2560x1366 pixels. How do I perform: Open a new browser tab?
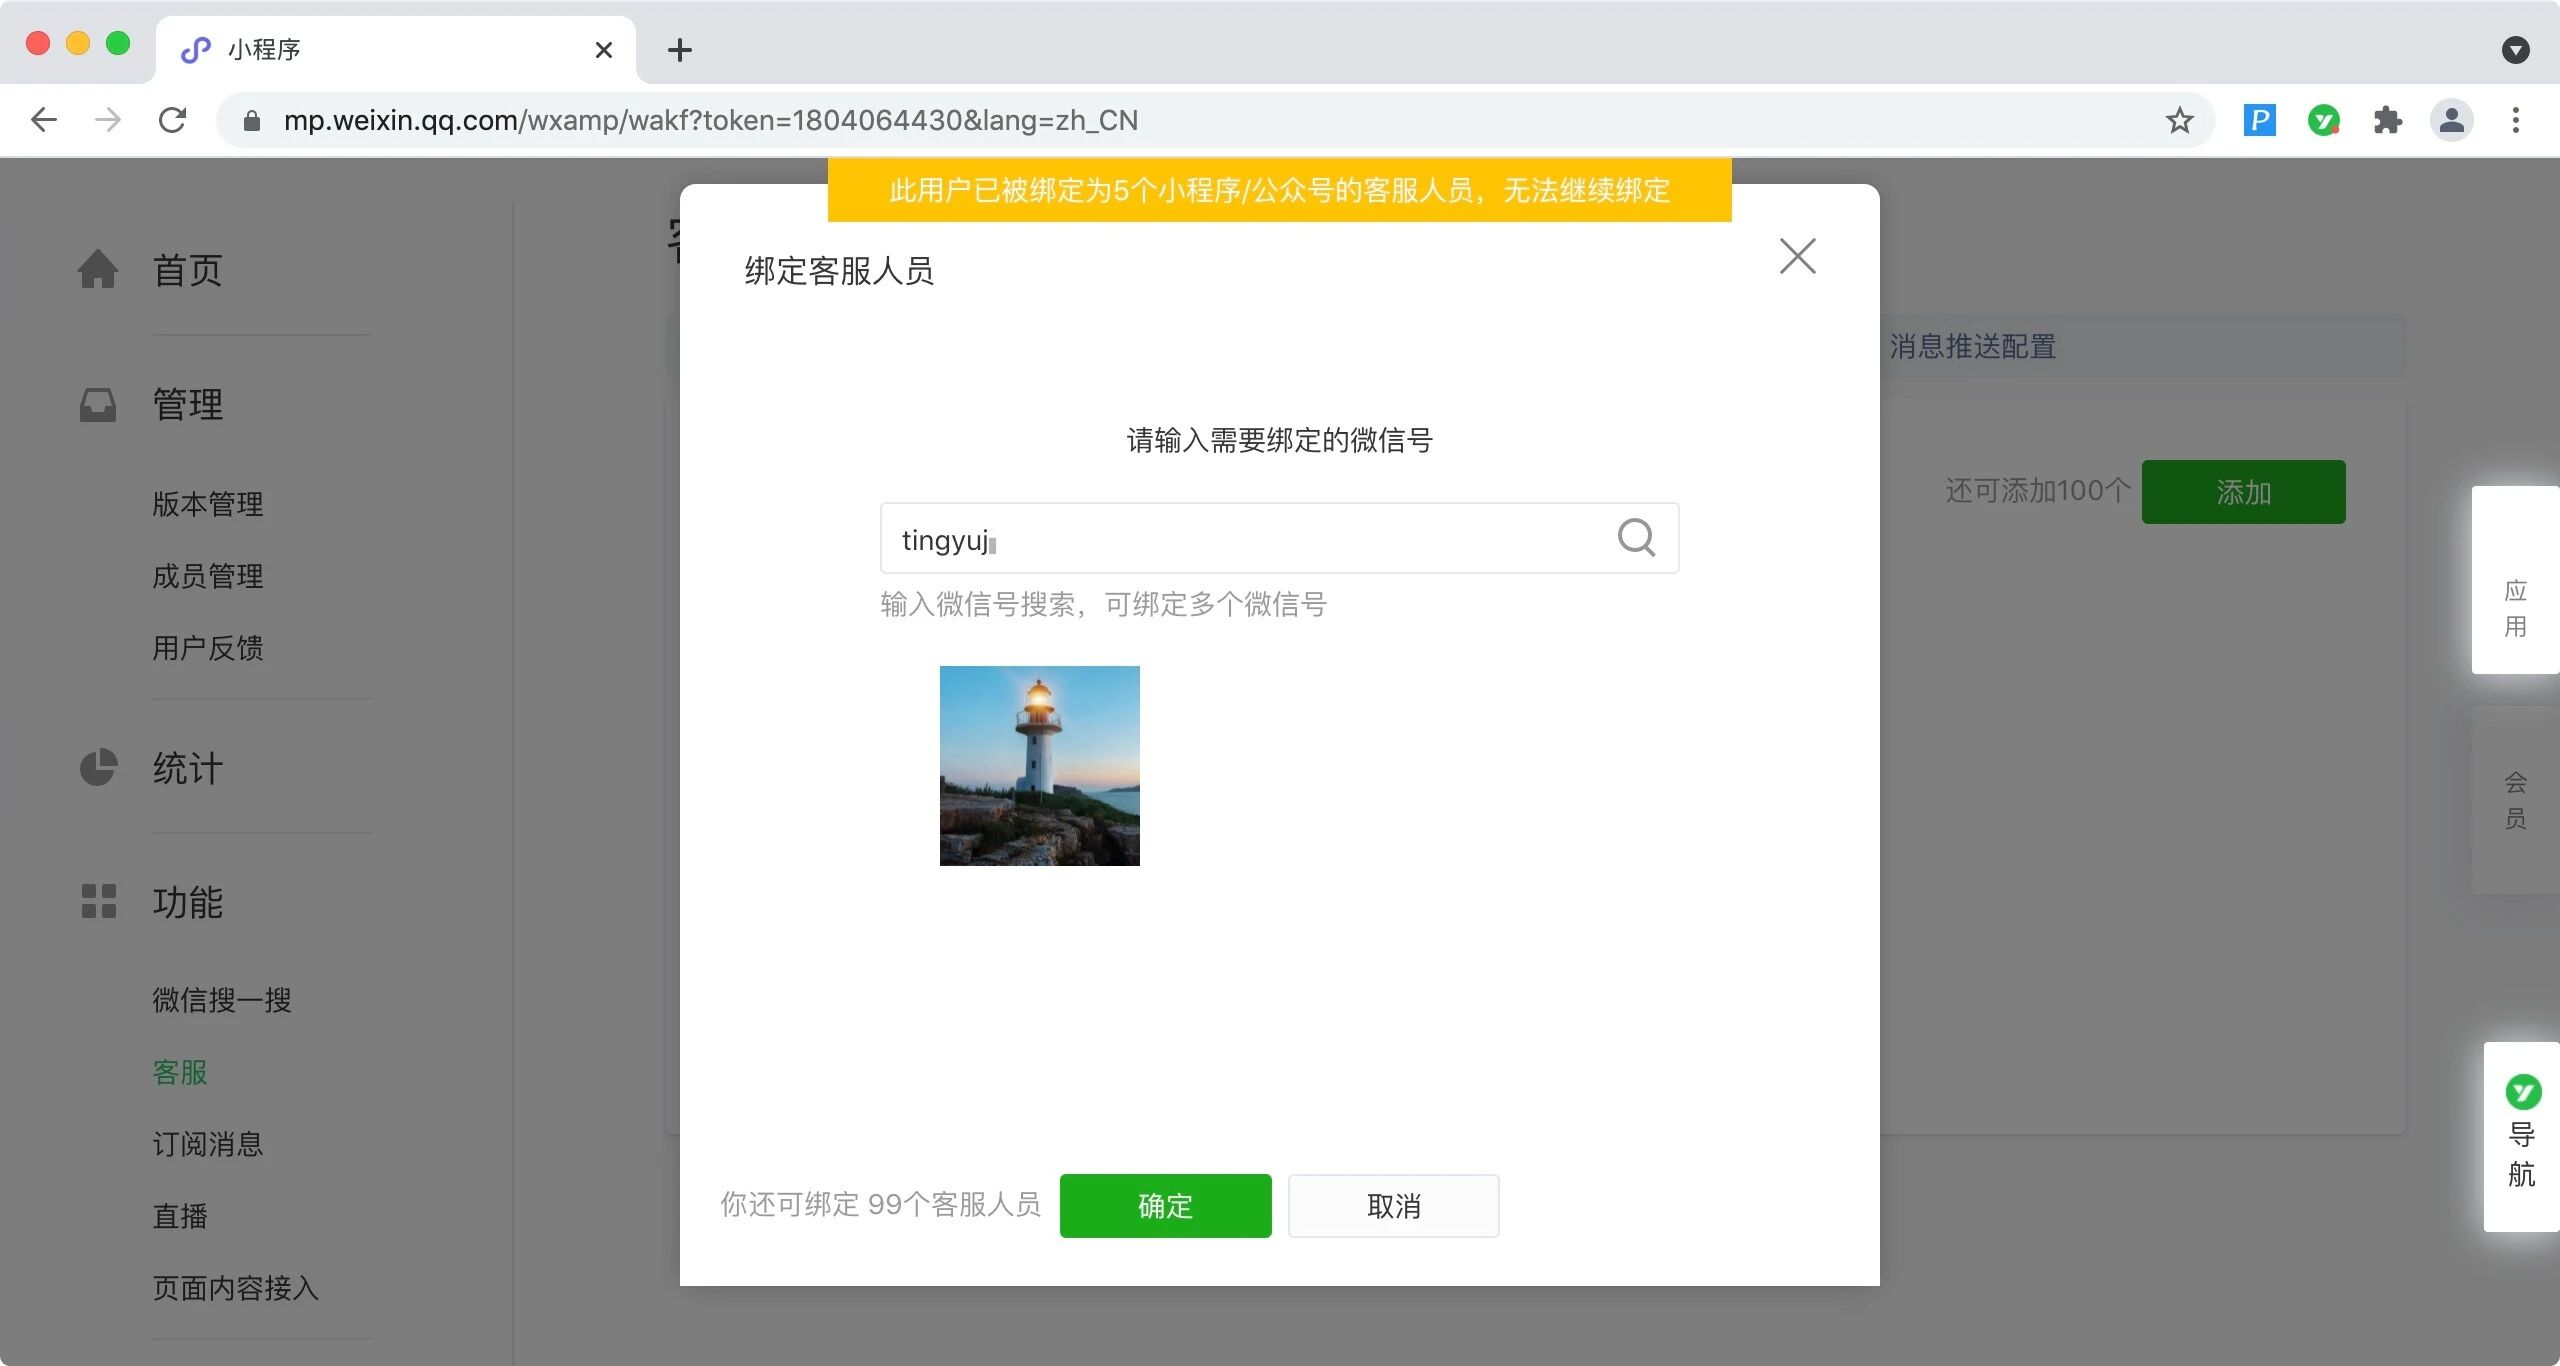tap(680, 50)
